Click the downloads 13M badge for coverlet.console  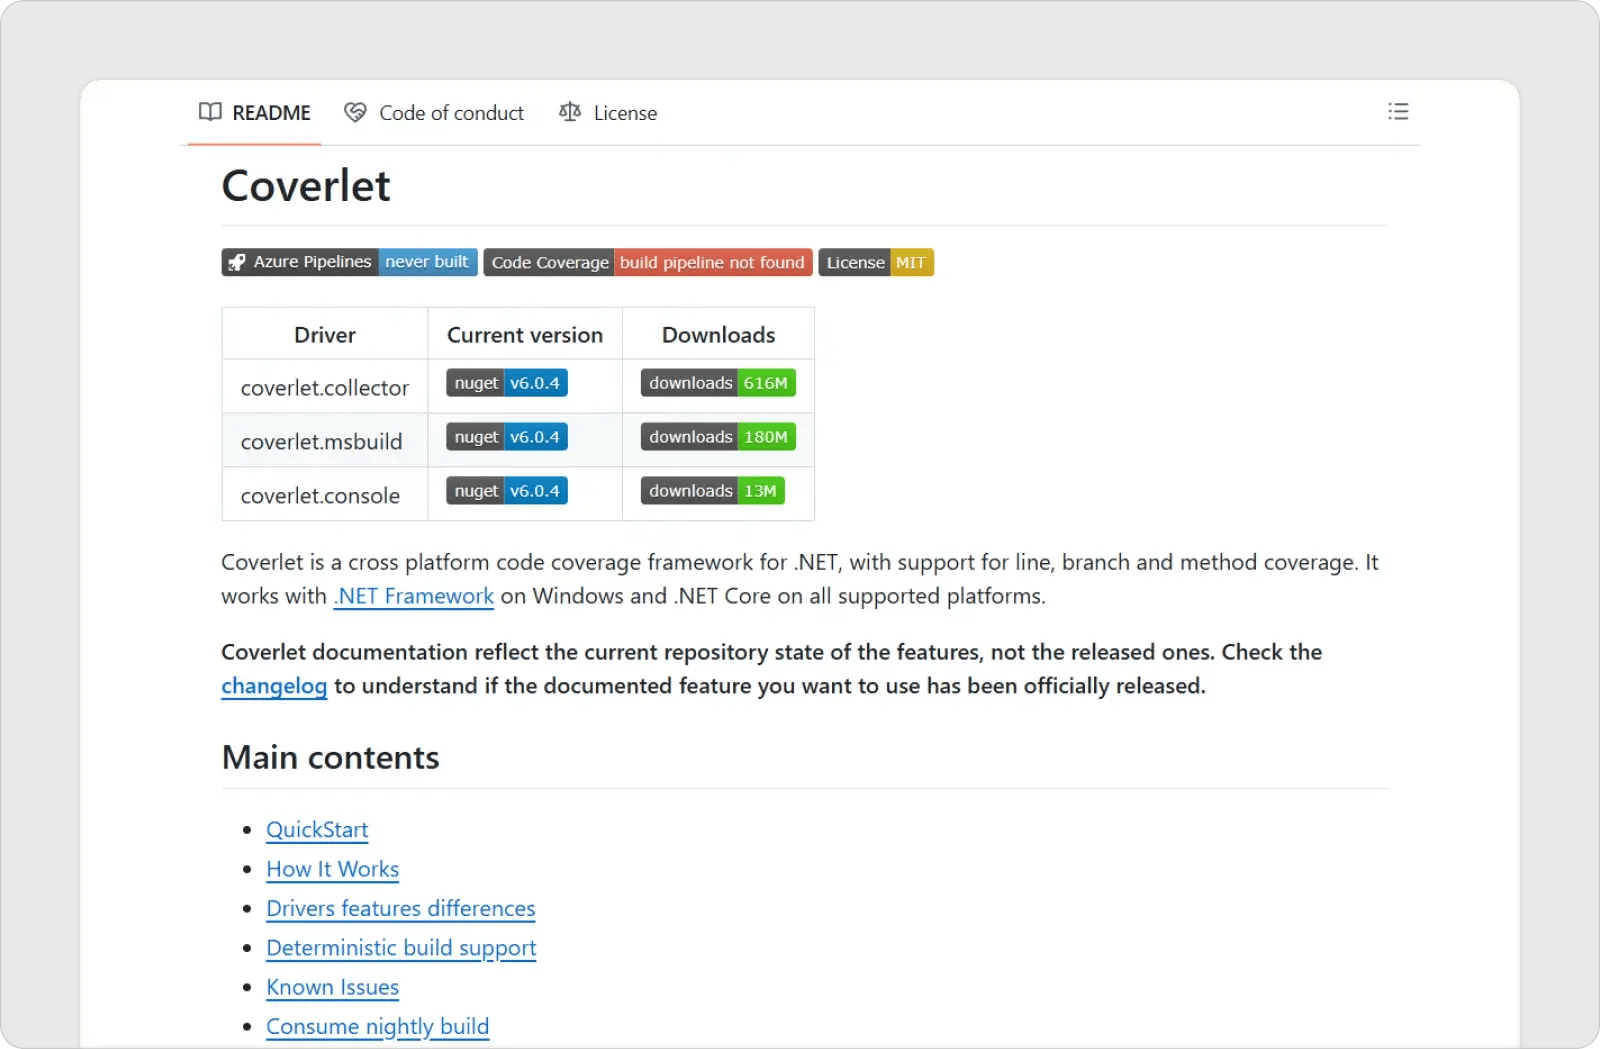[x=711, y=490]
